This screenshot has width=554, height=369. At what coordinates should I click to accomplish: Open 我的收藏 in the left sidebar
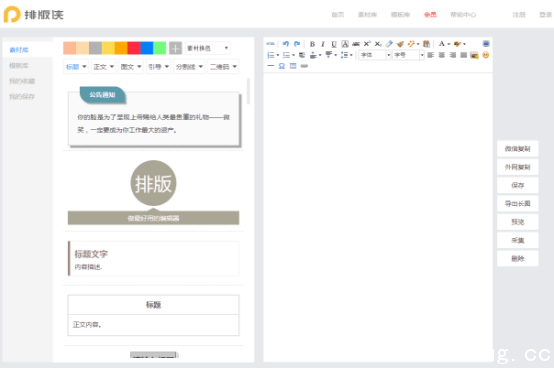pos(22,81)
